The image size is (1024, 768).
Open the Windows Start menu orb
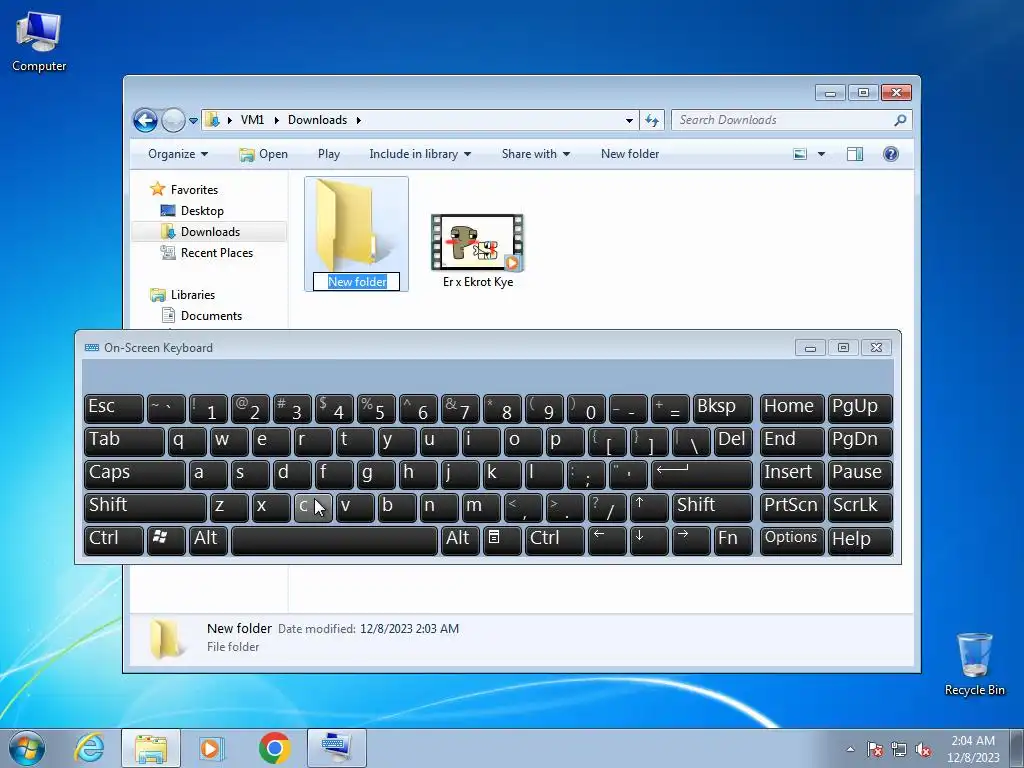pos(27,748)
